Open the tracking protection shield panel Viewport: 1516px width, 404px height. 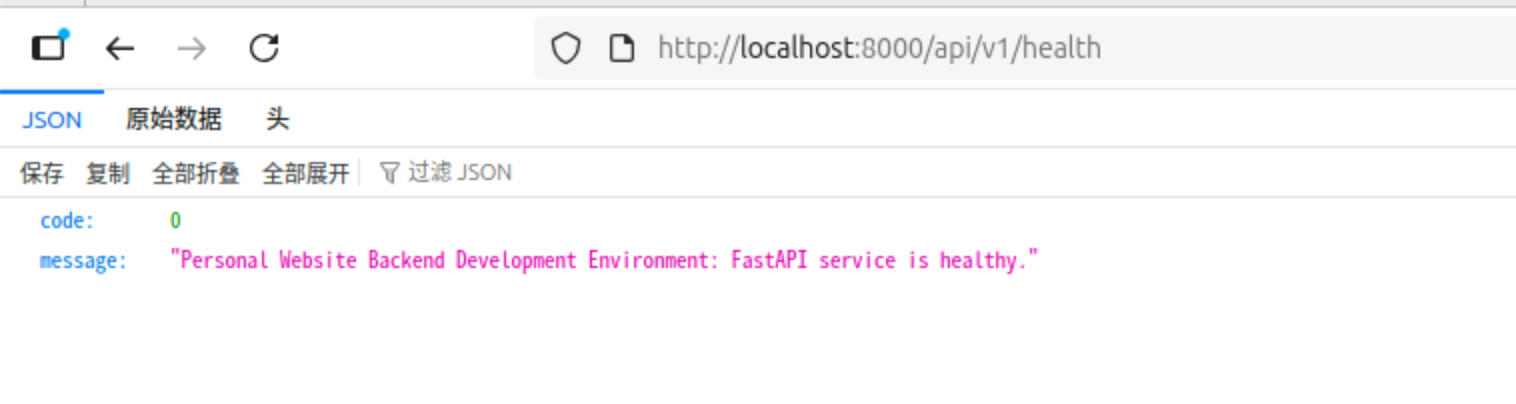(x=566, y=48)
